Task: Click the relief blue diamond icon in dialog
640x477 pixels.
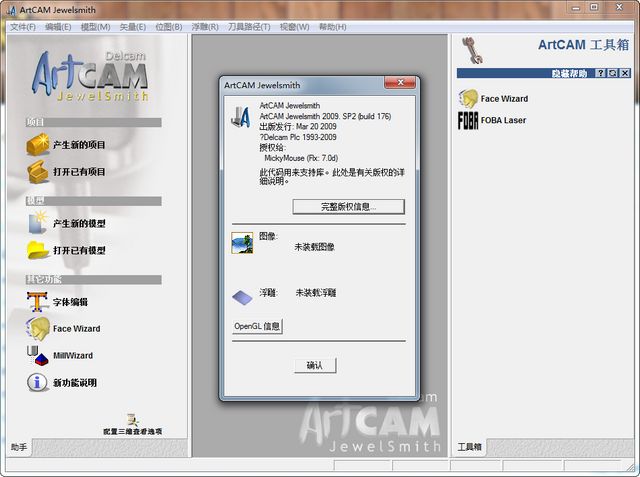Action: (x=242, y=297)
